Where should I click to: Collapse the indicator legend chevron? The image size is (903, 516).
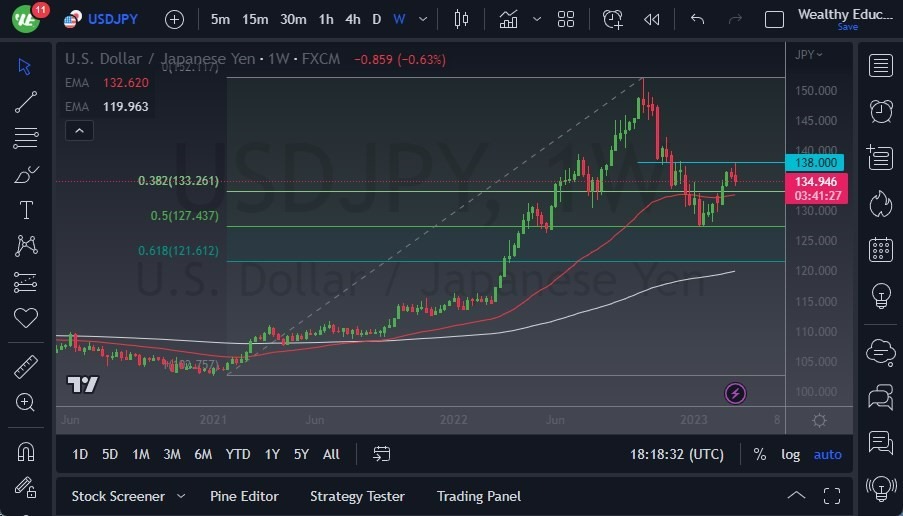[x=79, y=131]
